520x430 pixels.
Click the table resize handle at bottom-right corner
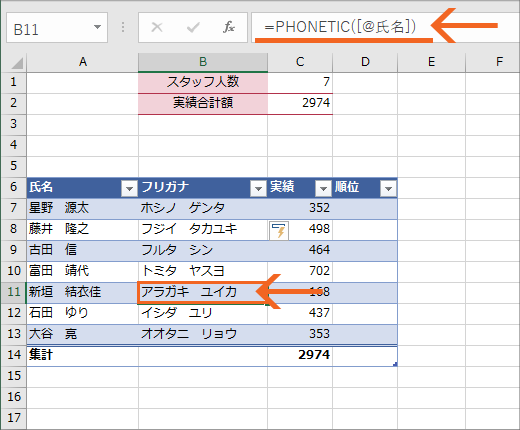tap(395, 364)
